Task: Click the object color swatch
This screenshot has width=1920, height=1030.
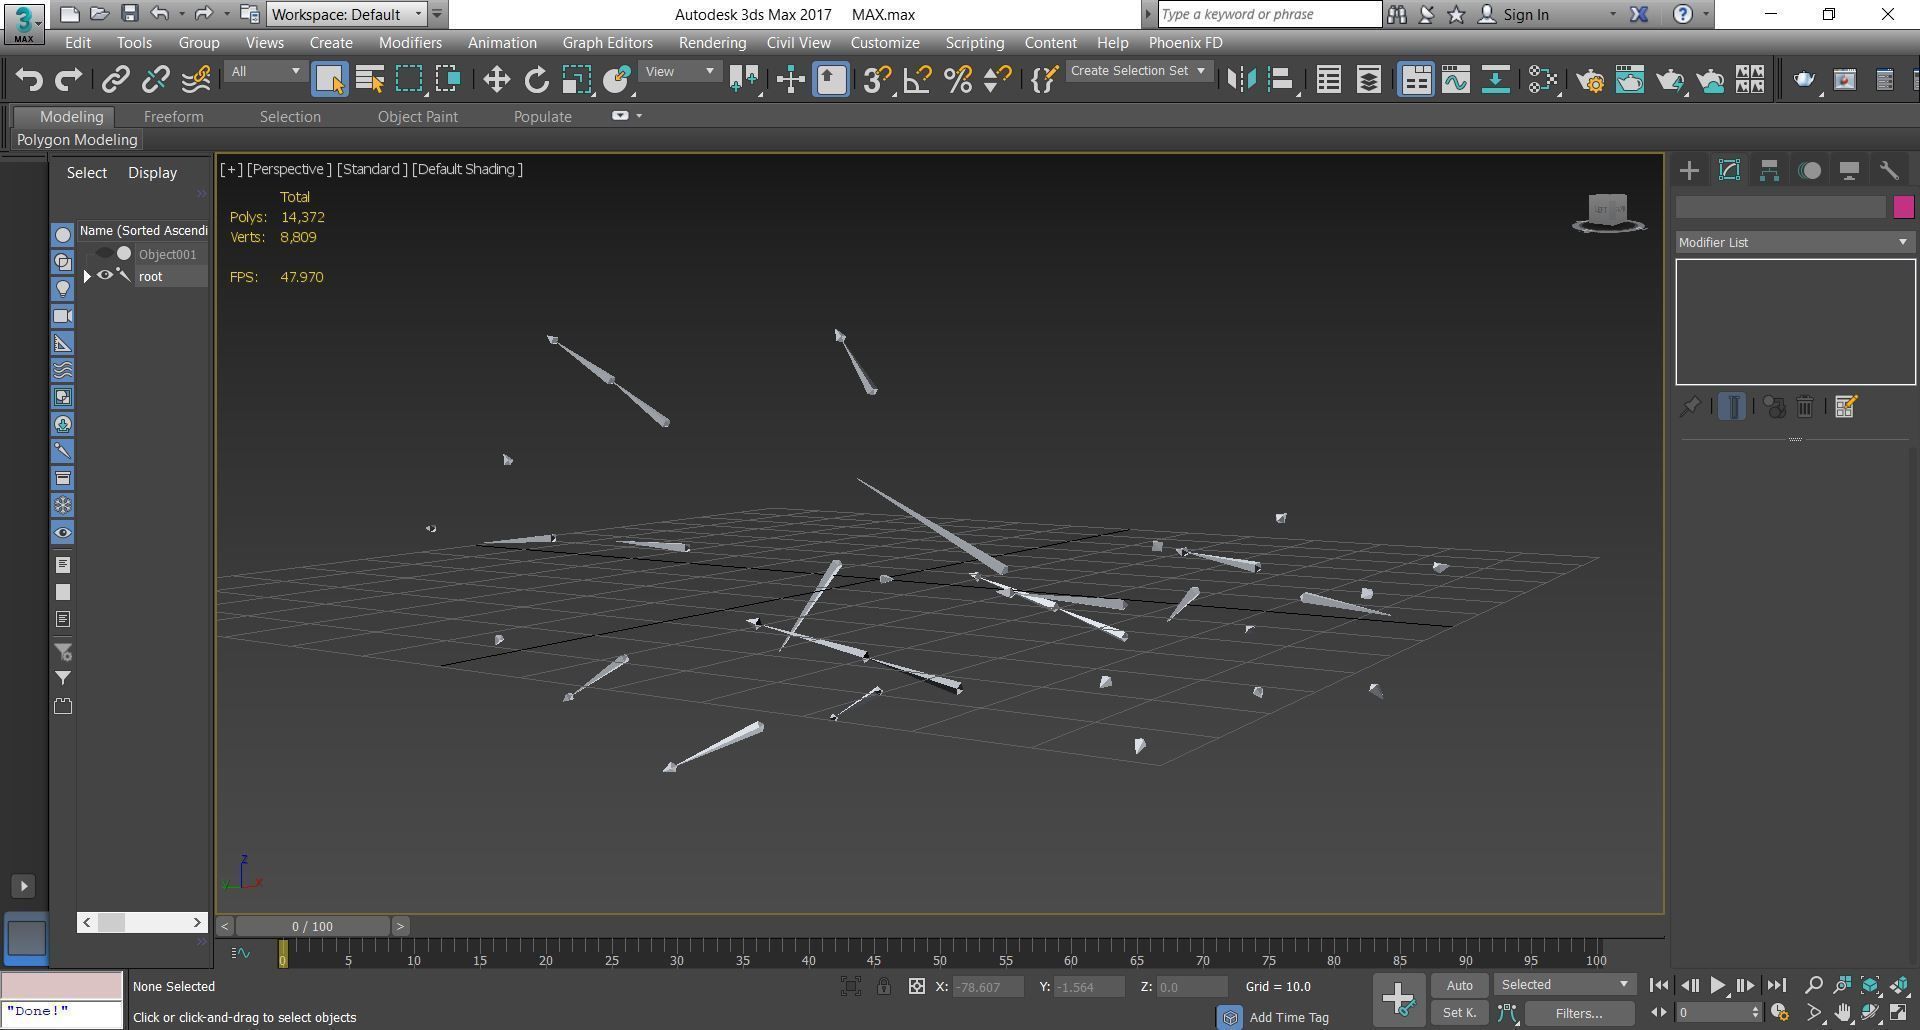Action: pos(1903,207)
